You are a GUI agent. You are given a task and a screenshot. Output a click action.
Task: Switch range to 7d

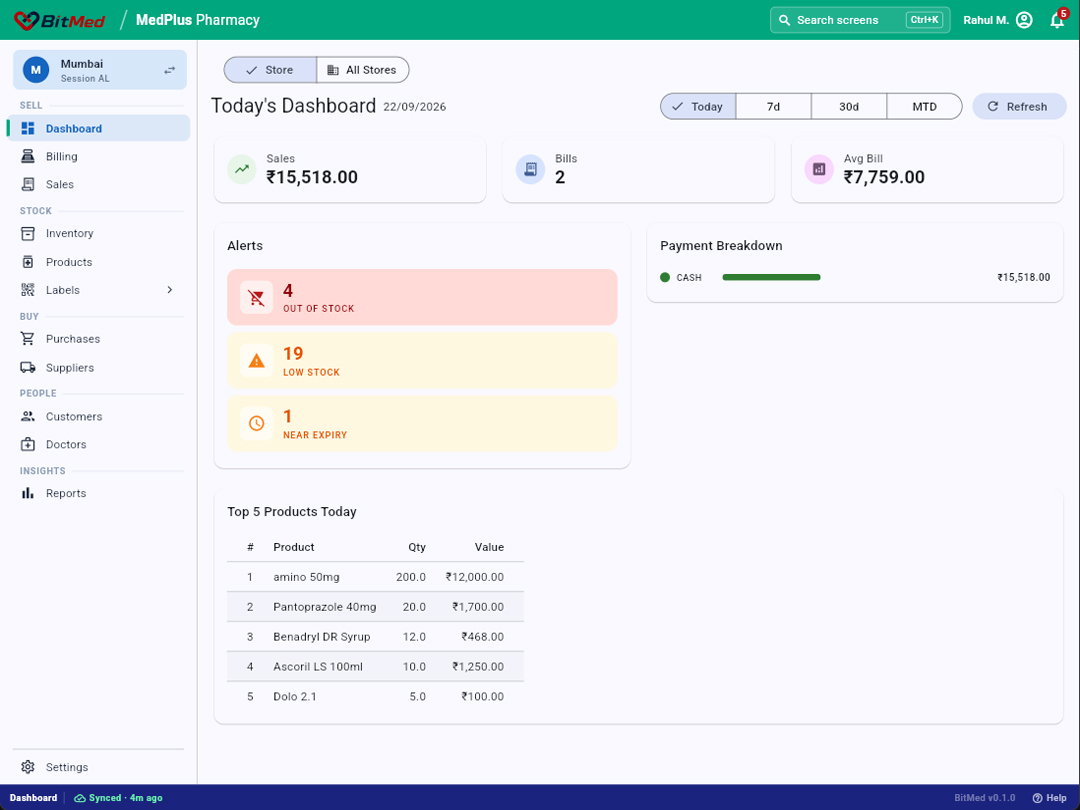(773, 107)
